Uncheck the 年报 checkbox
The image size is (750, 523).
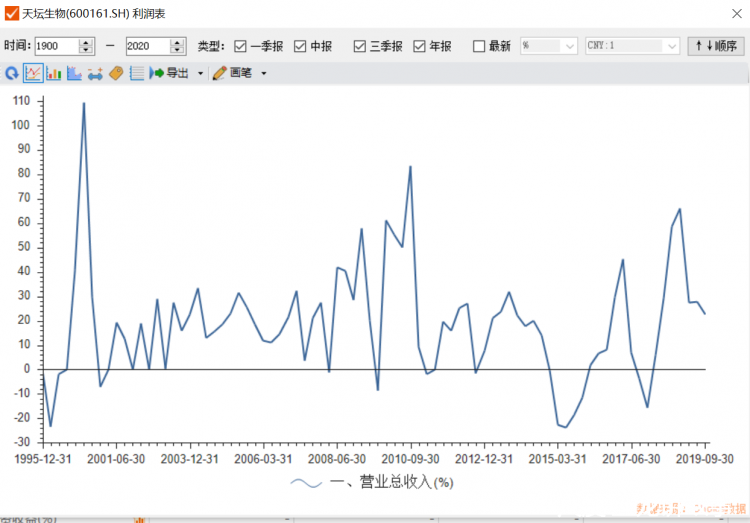419,46
